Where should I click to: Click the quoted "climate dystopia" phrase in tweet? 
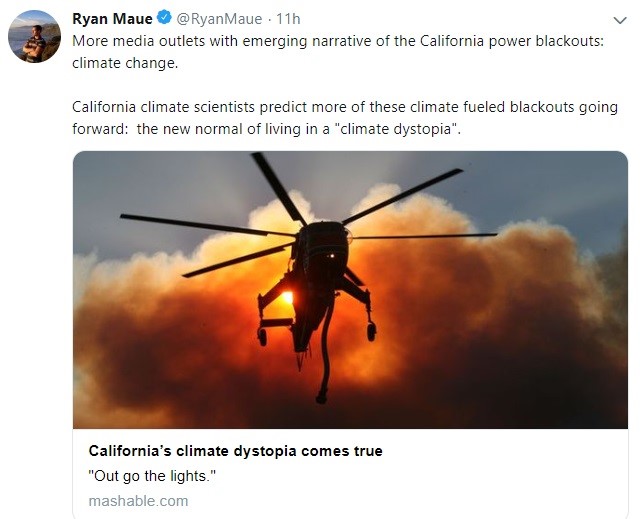[400, 129]
